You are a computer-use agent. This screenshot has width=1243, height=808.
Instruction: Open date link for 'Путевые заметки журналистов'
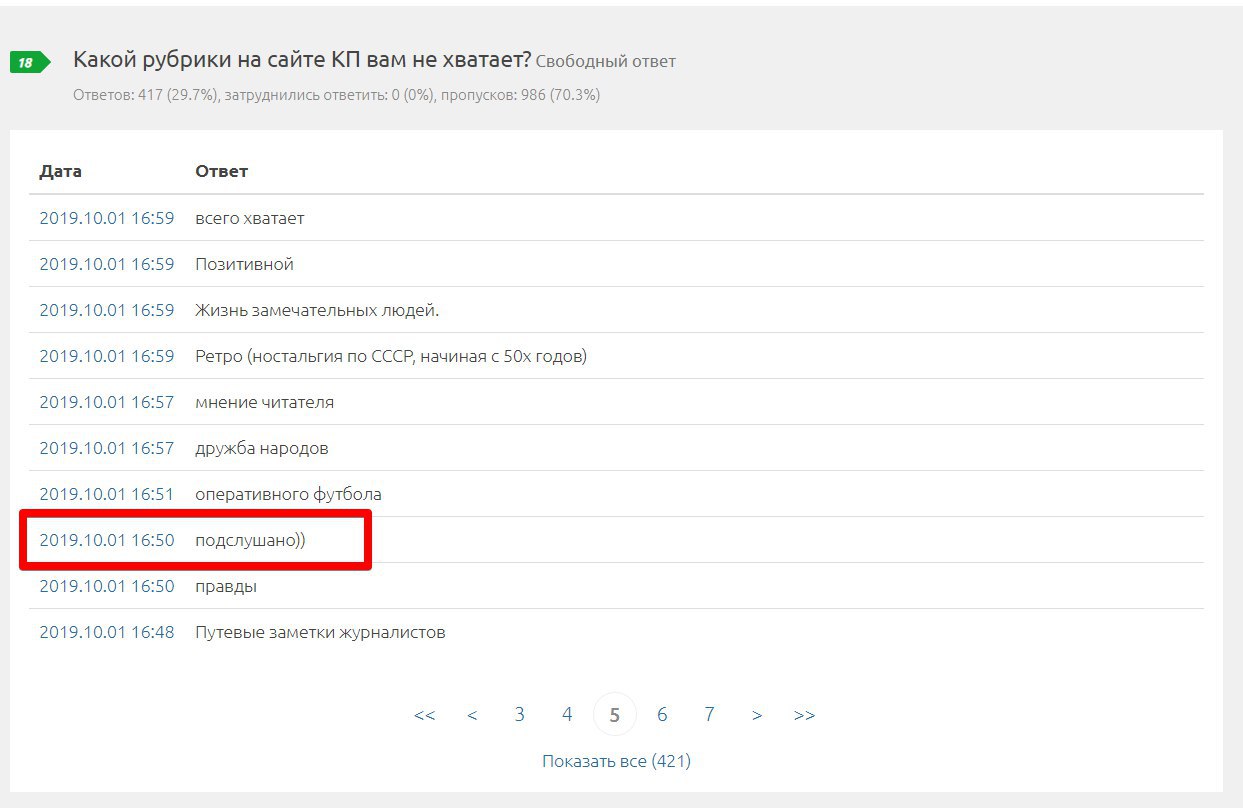tap(107, 632)
